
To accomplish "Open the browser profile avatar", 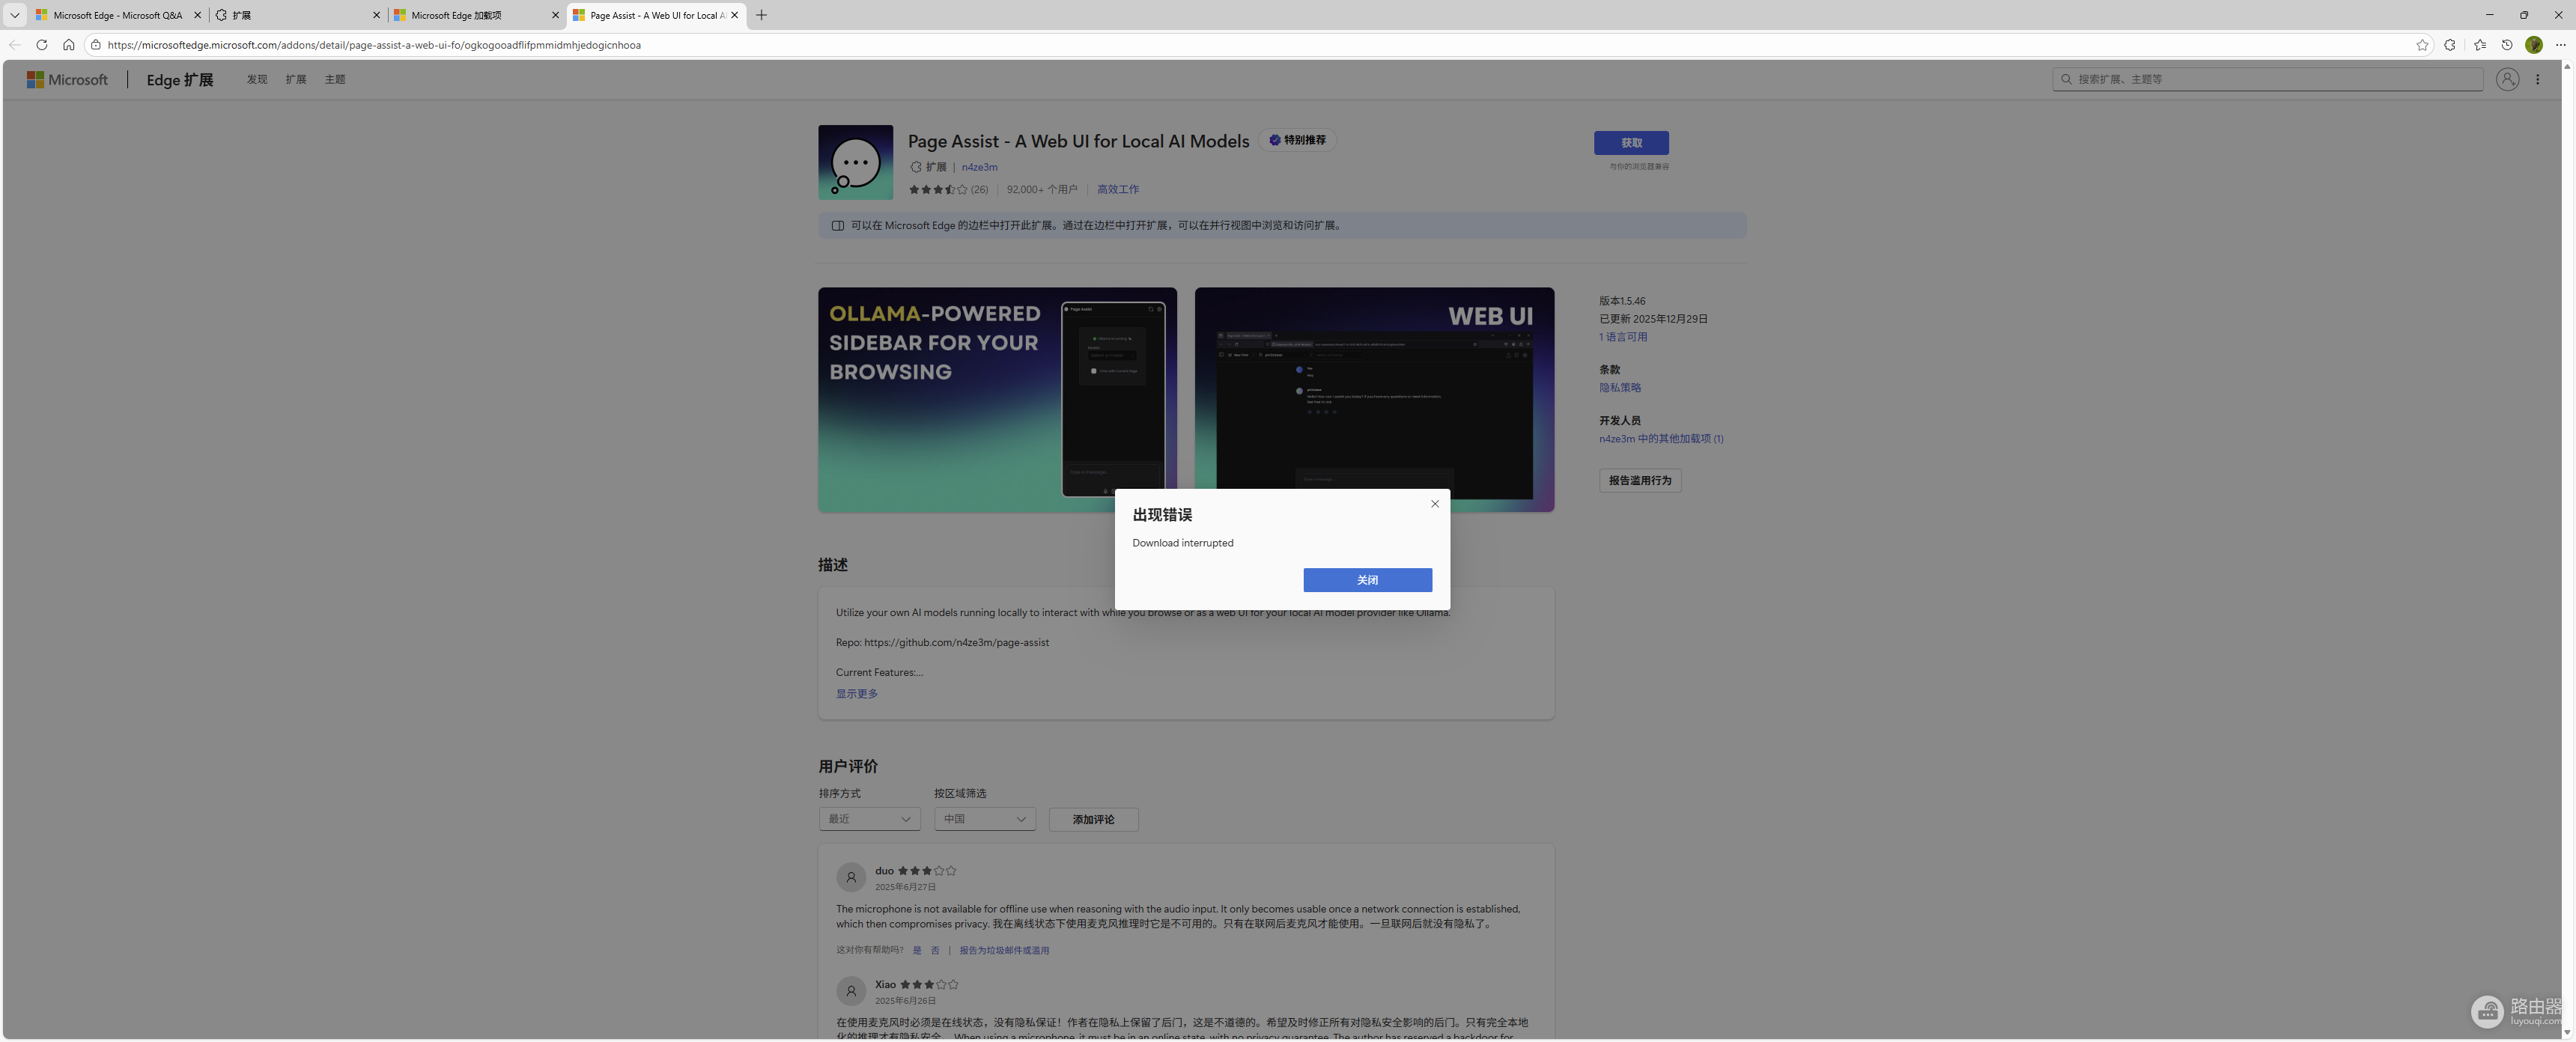I will point(2533,45).
